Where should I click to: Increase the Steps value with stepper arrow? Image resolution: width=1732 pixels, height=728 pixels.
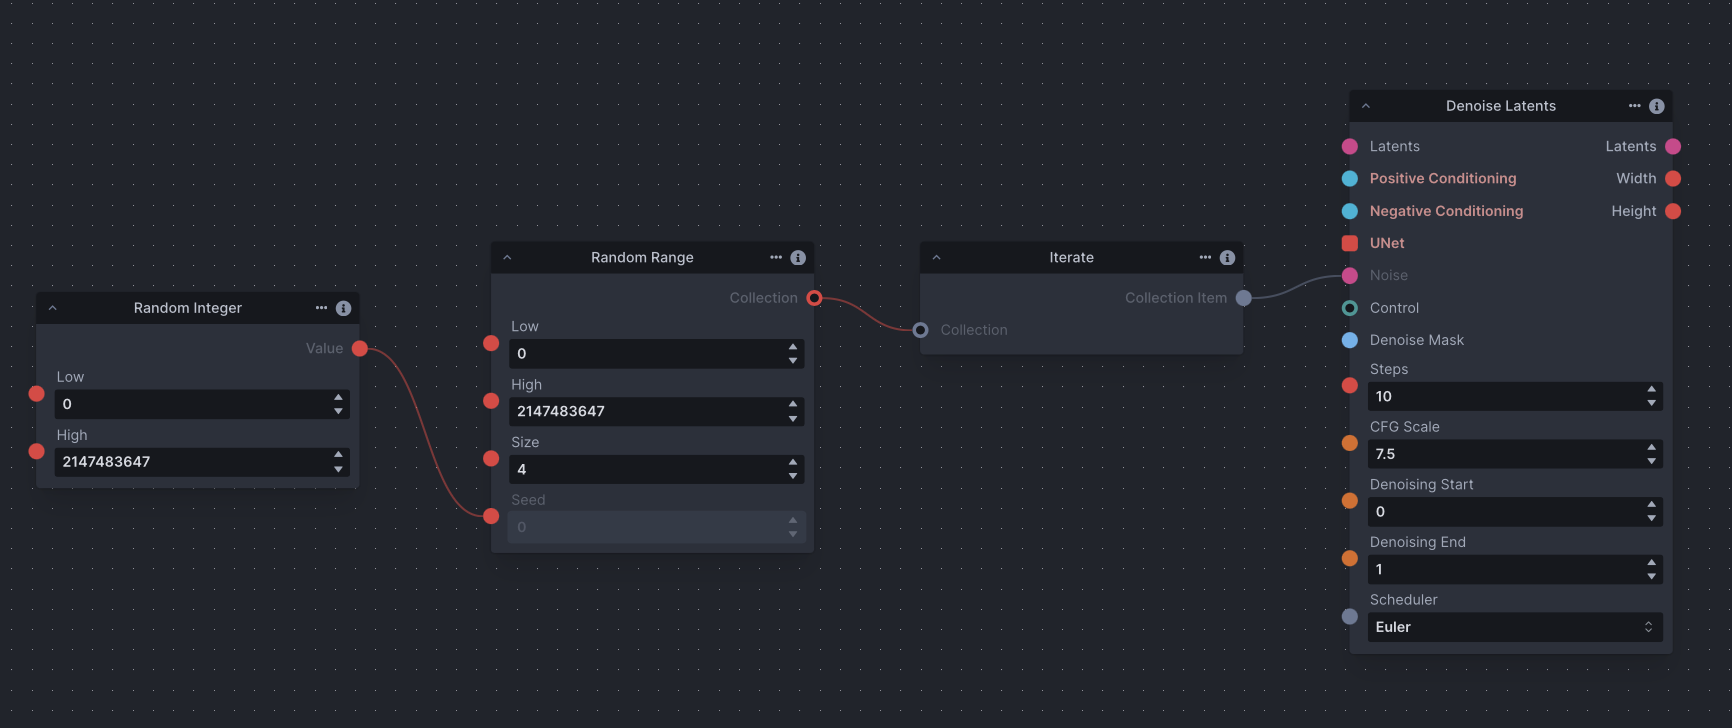tap(1651, 389)
